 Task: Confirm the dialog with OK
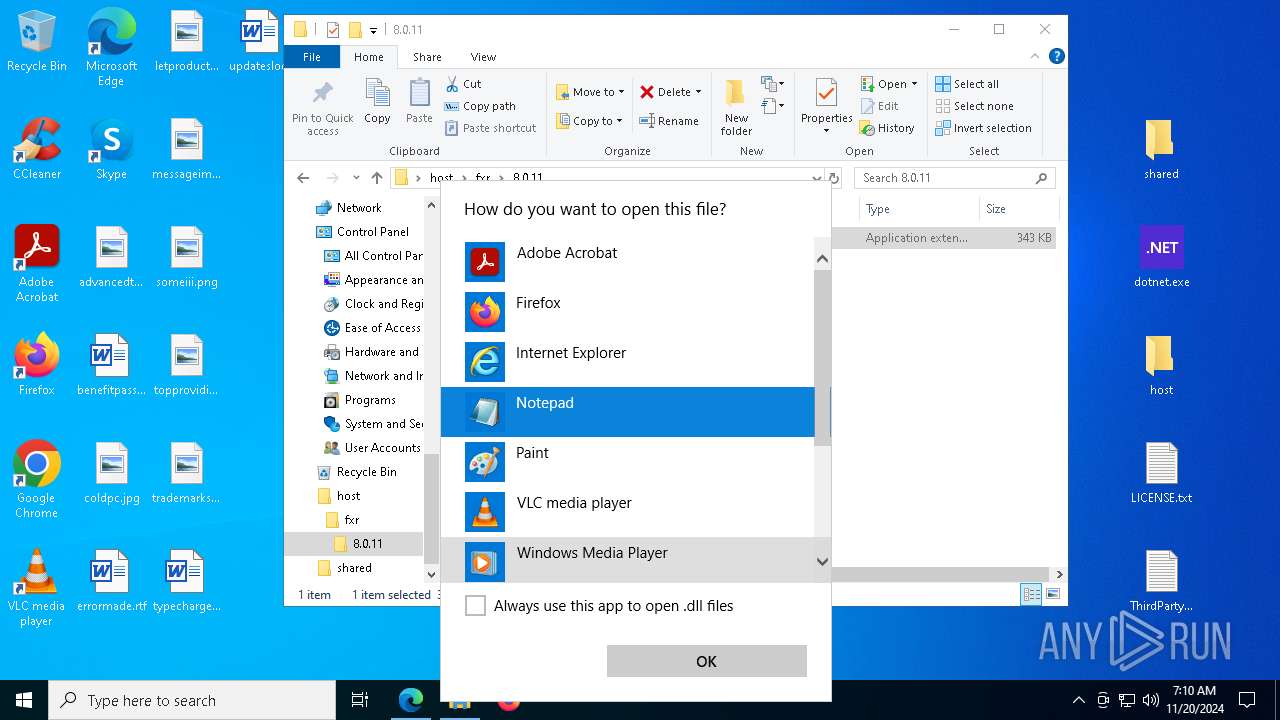click(x=706, y=661)
